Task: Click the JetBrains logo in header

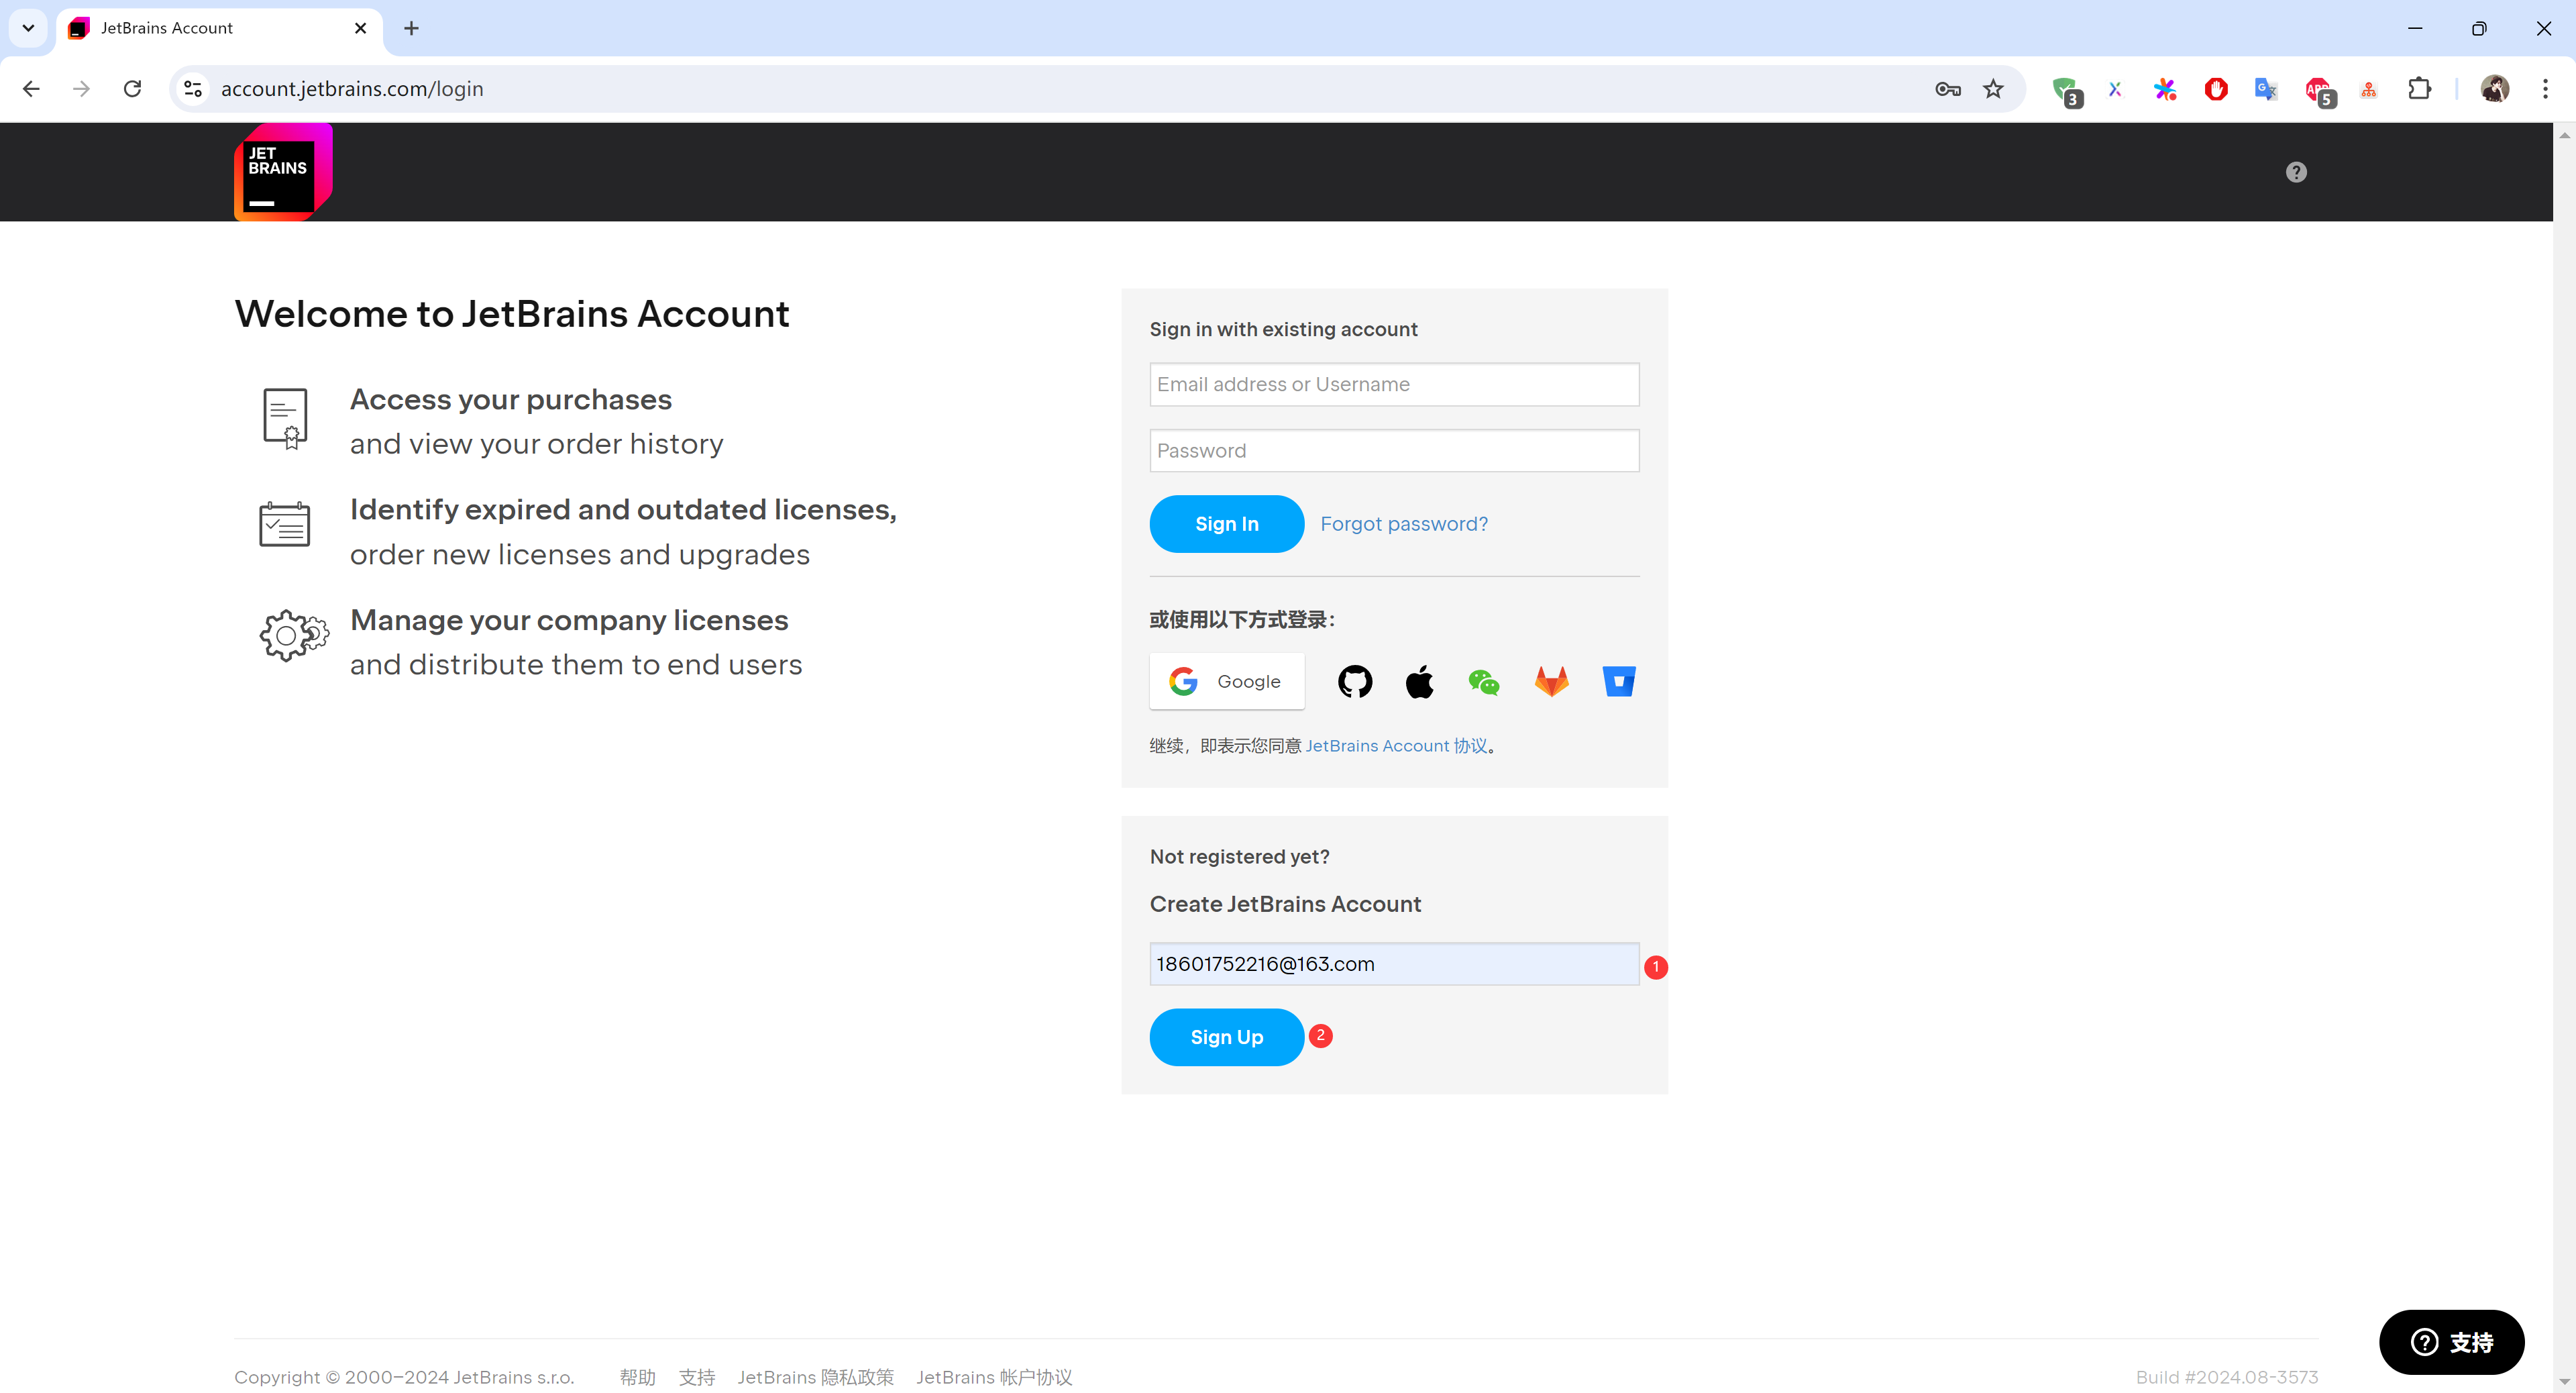Action: 282,172
